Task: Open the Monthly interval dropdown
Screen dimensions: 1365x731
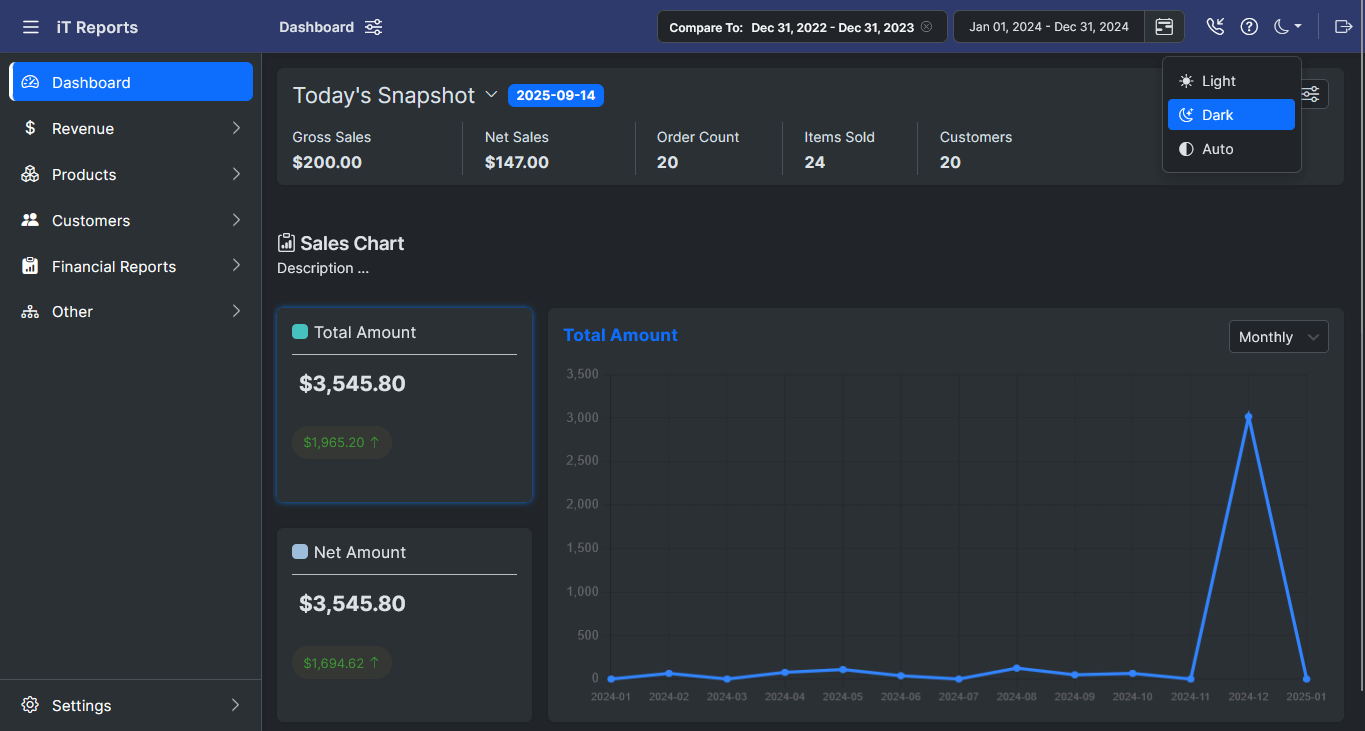Action: [1278, 337]
